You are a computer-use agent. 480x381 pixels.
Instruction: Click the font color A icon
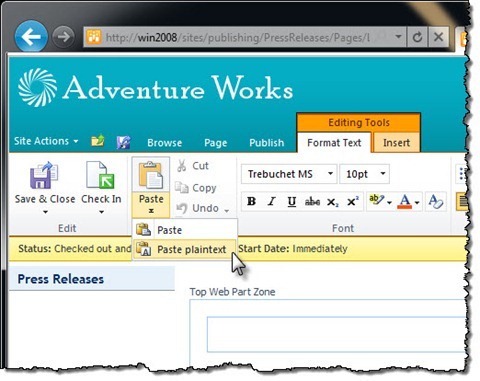coord(405,201)
